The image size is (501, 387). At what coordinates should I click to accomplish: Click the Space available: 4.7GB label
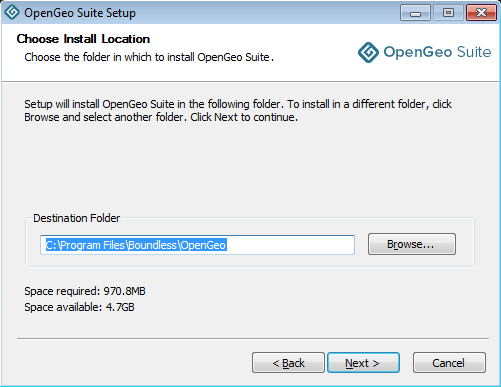[79, 307]
